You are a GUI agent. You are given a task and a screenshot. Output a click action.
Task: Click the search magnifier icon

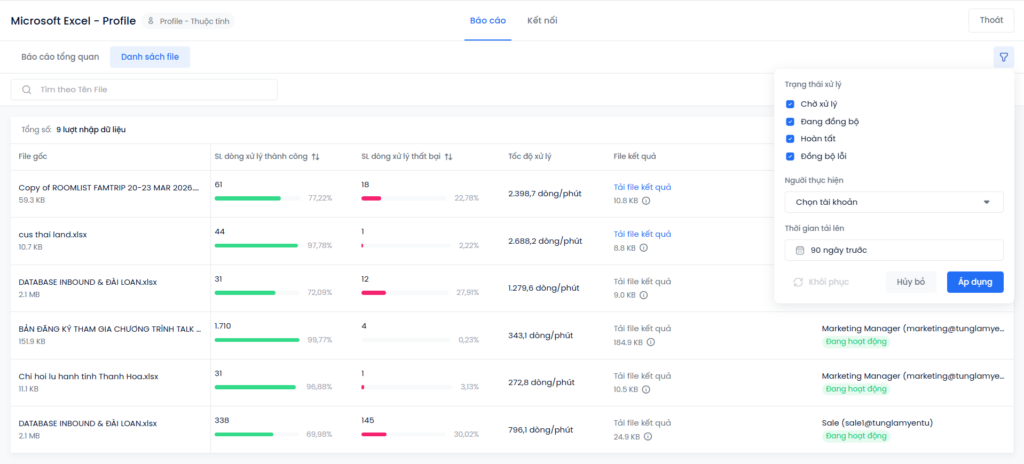coord(27,90)
